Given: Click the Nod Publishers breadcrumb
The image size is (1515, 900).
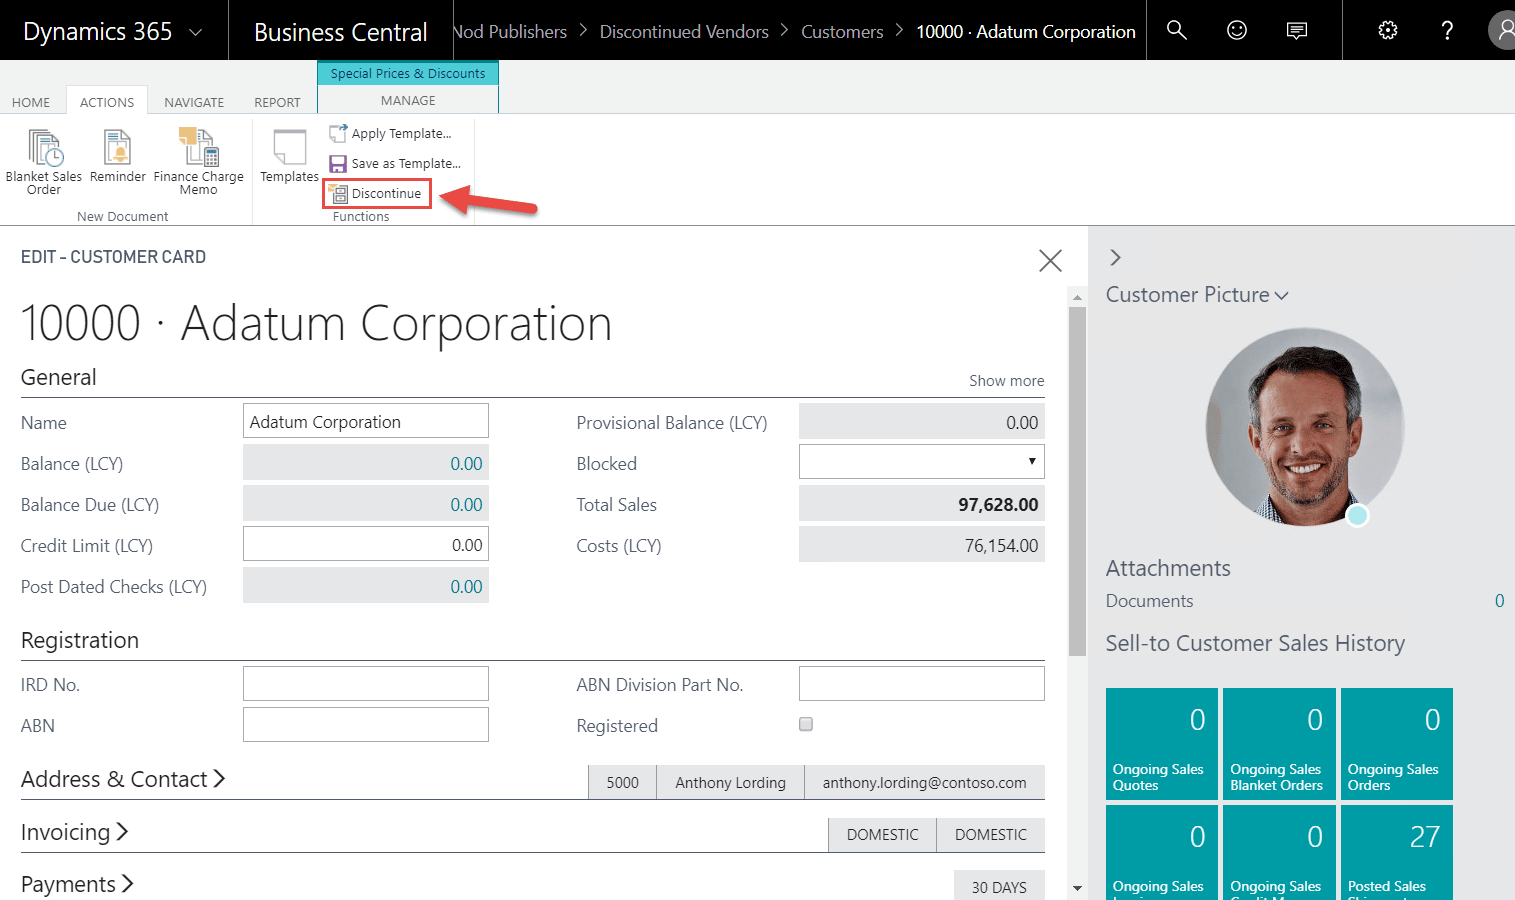Looking at the screenshot, I should (511, 31).
